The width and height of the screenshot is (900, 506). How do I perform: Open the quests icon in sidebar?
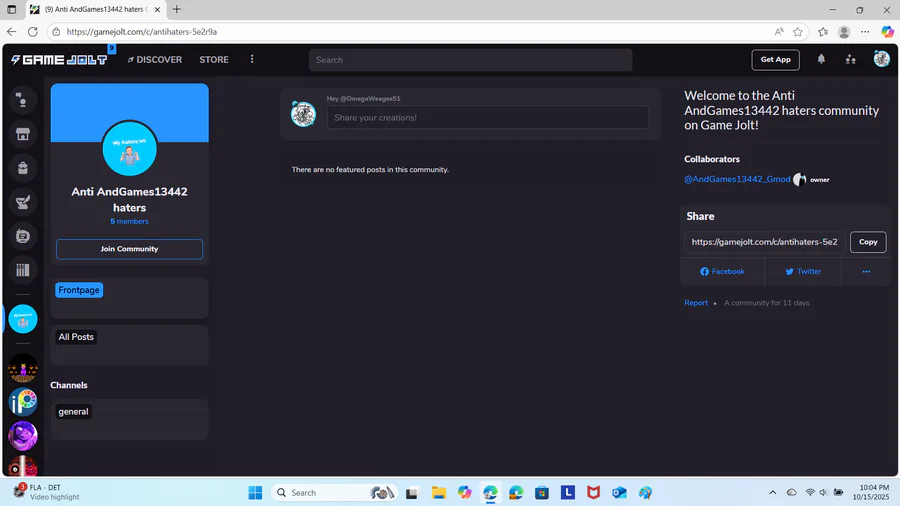point(23,202)
